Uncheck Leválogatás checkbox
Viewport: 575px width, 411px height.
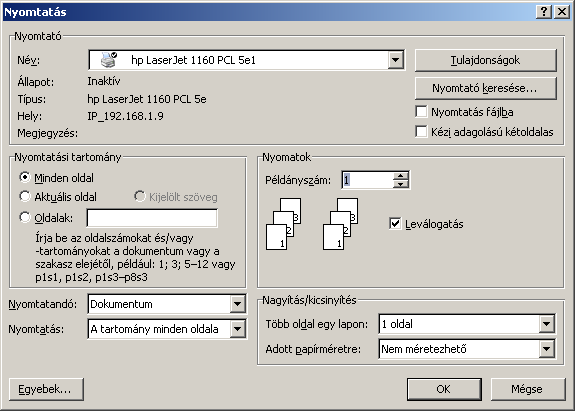(x=395, y=224)
